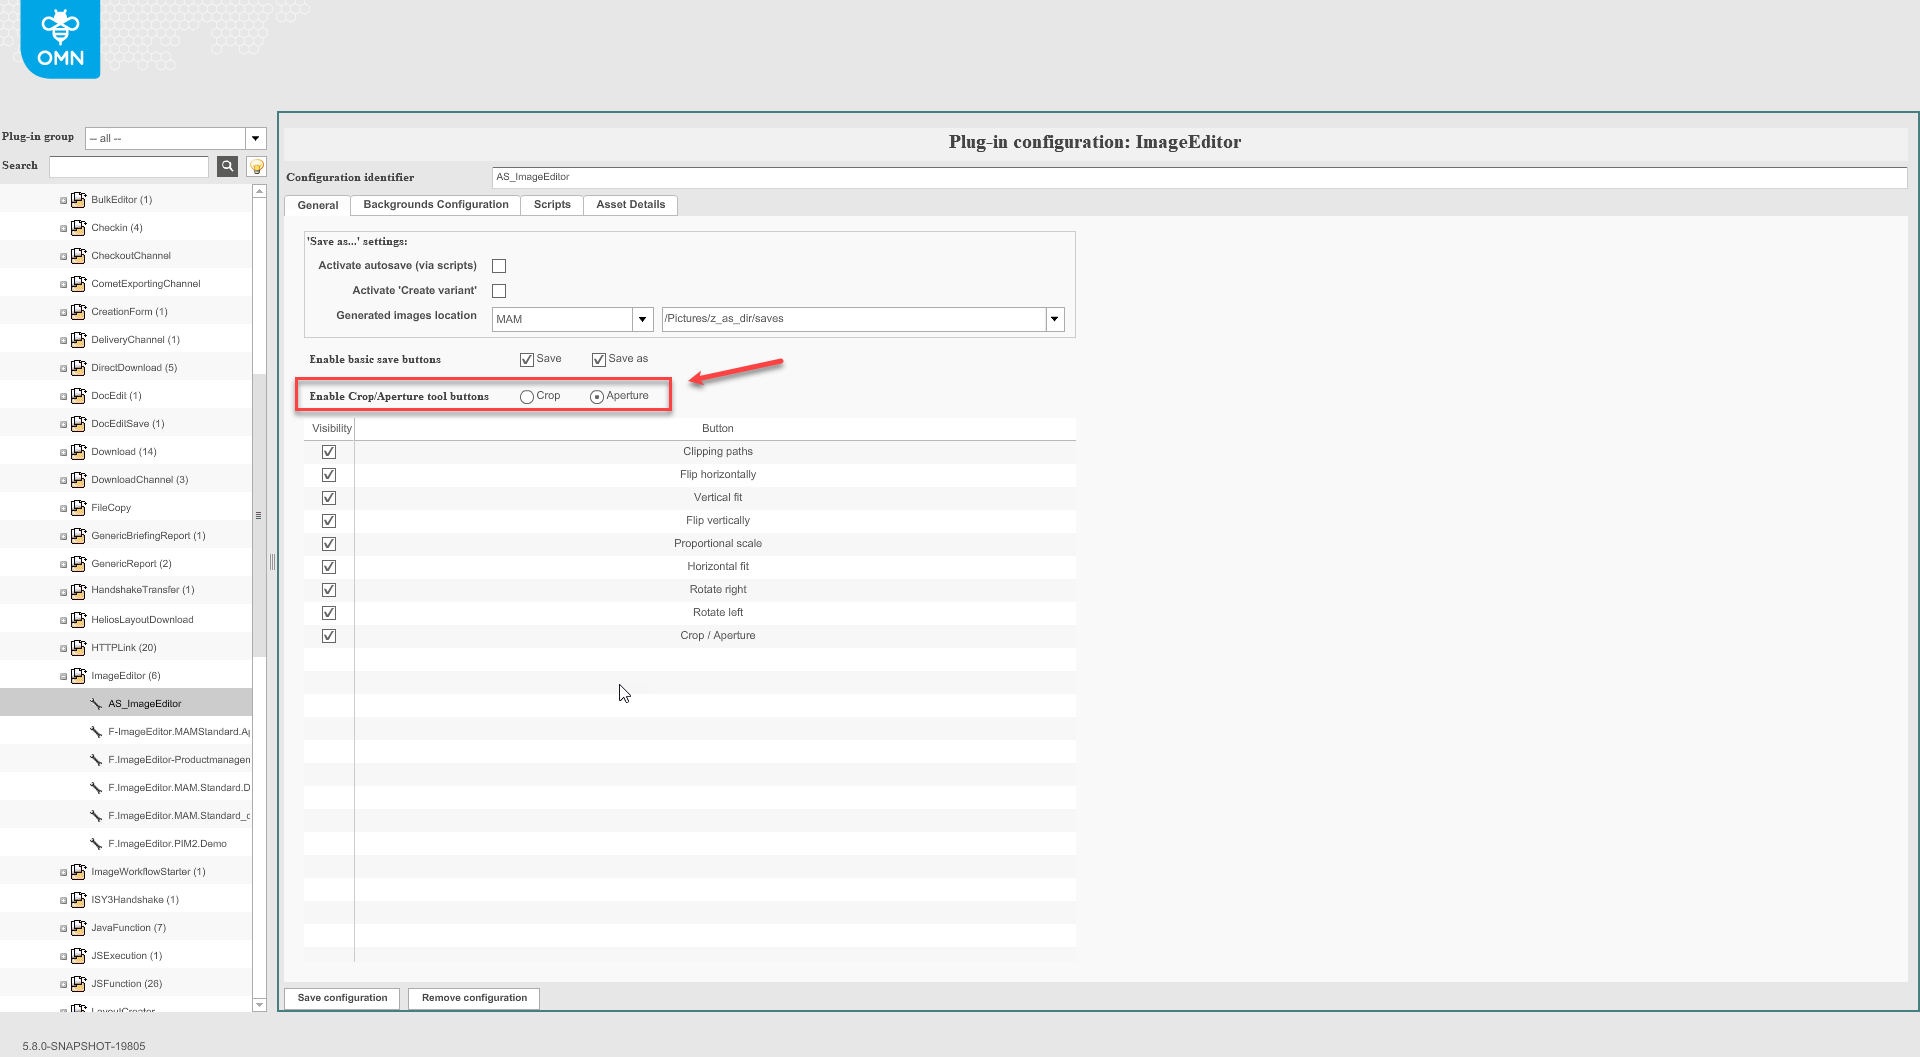Open the Asset Details tab

[x=630, y=205]
